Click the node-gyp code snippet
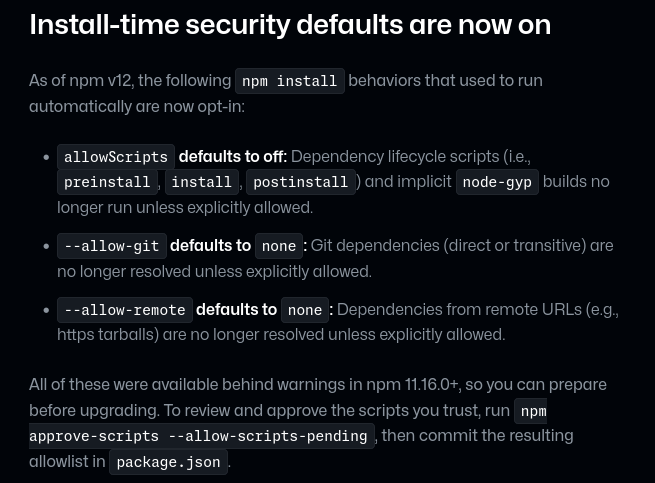 tap(497, 182)
